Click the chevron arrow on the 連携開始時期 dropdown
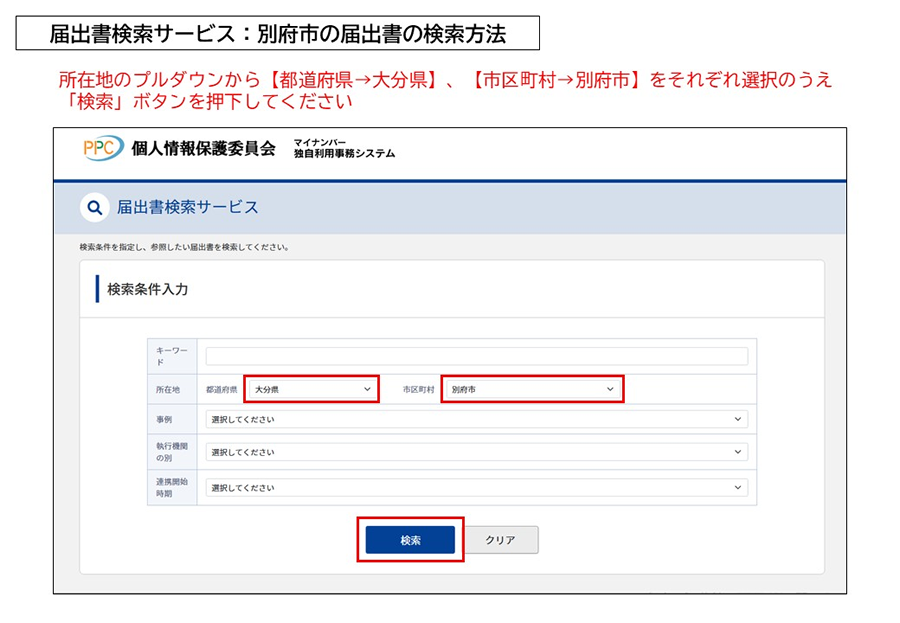This screenshot has width=900, height=623. [x=737, y=487]
